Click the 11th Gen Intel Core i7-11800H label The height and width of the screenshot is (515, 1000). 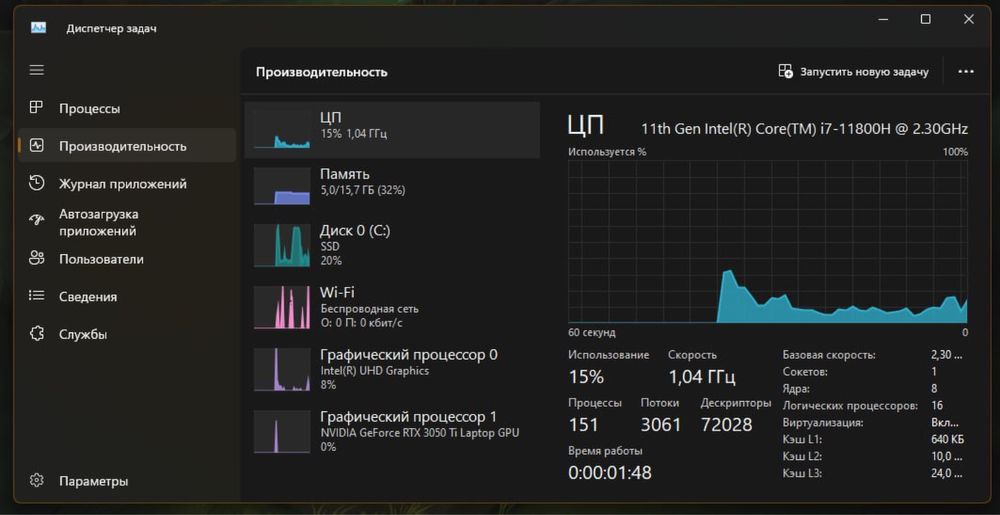coord(804,129)
